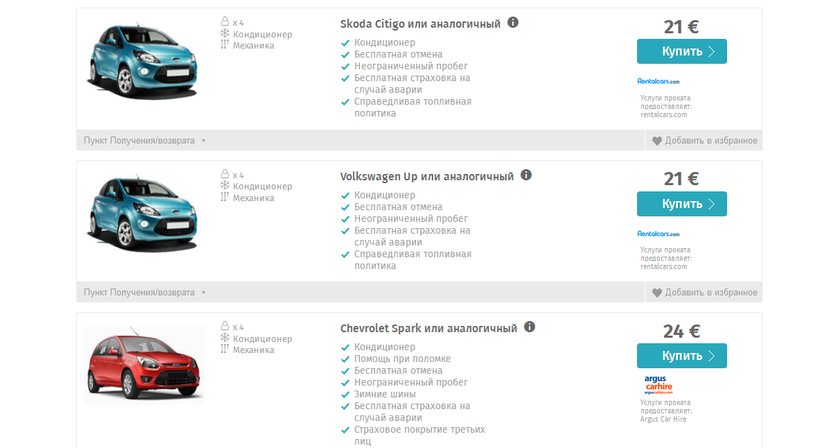Buy the Volkswagen Up for 21 €
The image size is (820, 448).
pyautogui.click(x=681, y=204)
